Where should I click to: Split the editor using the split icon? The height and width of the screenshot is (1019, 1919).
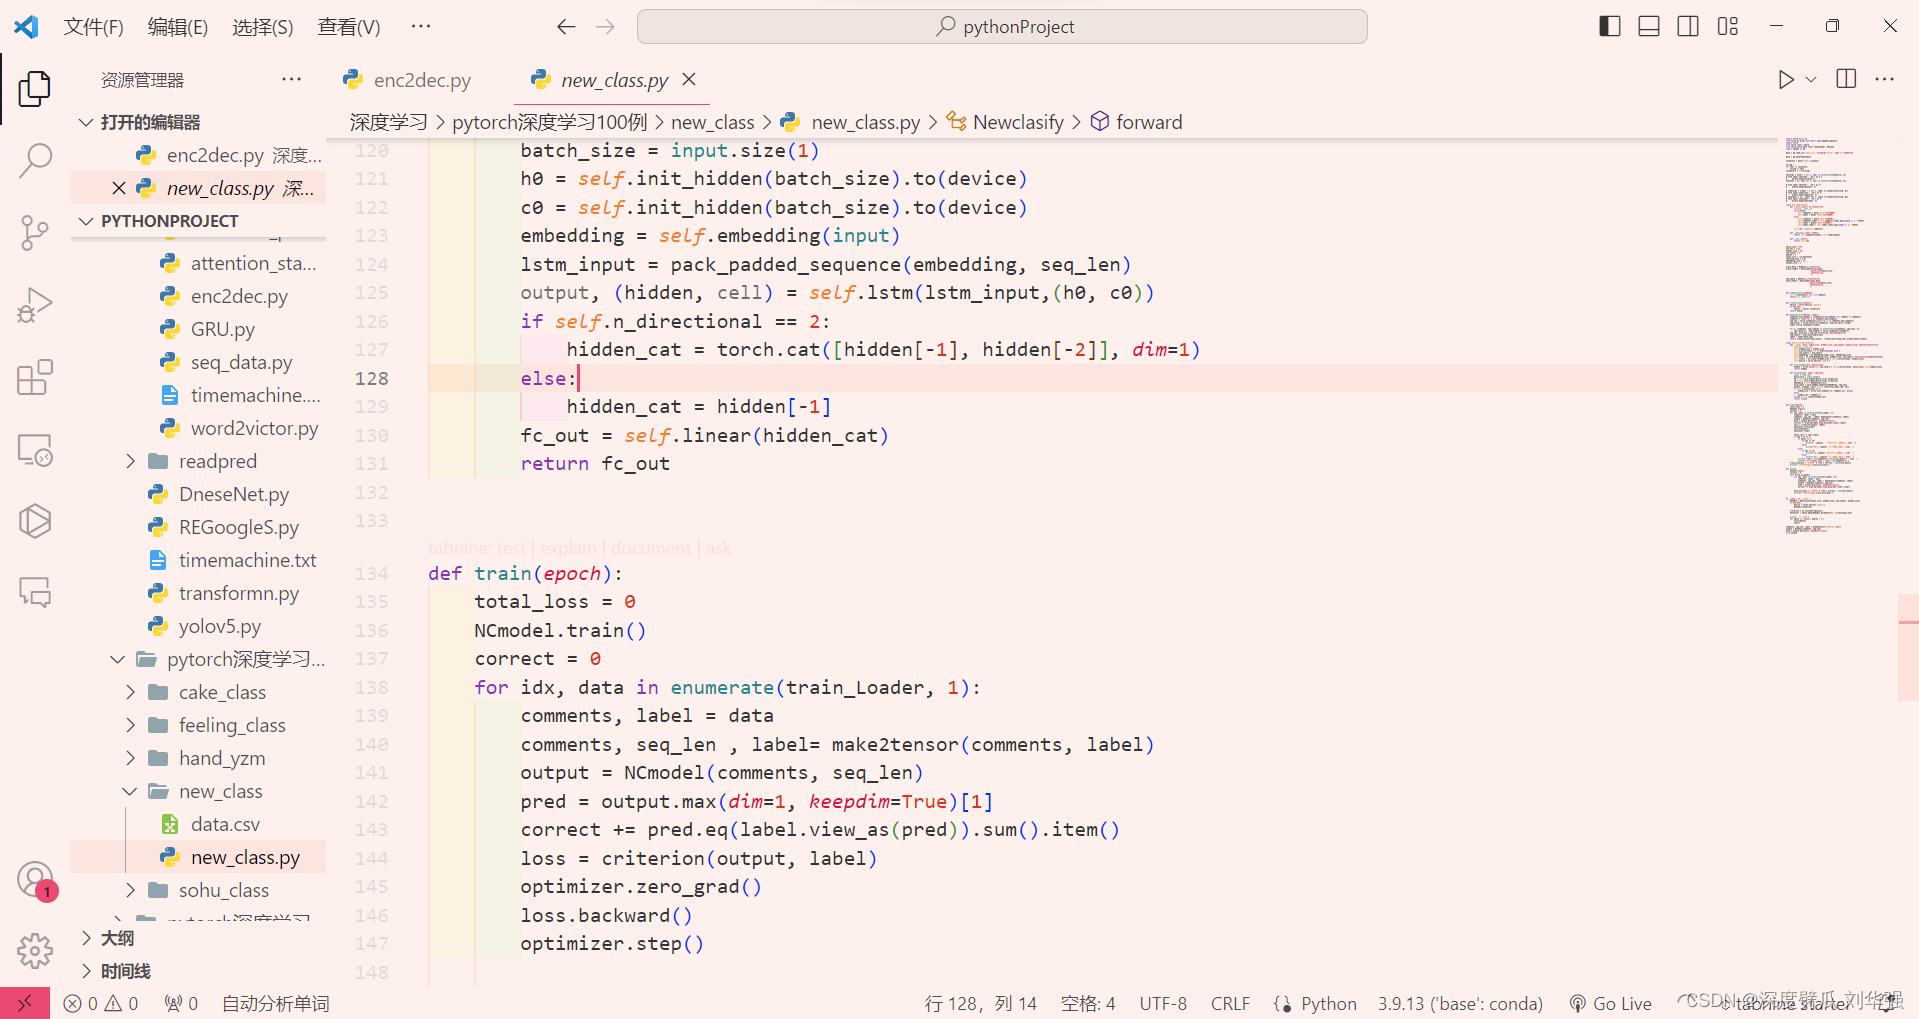(x=1845, y=80)
